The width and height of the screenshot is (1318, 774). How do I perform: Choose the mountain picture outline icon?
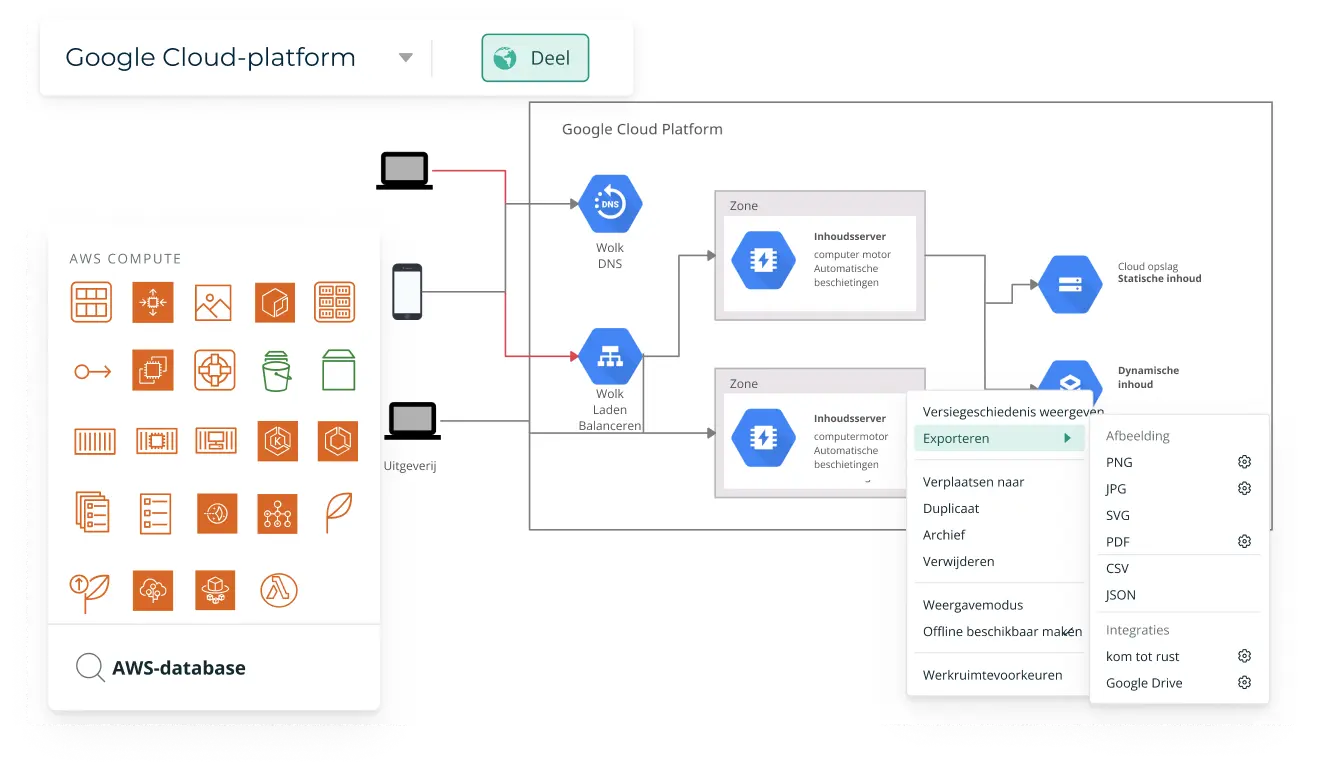coord(213,302)
